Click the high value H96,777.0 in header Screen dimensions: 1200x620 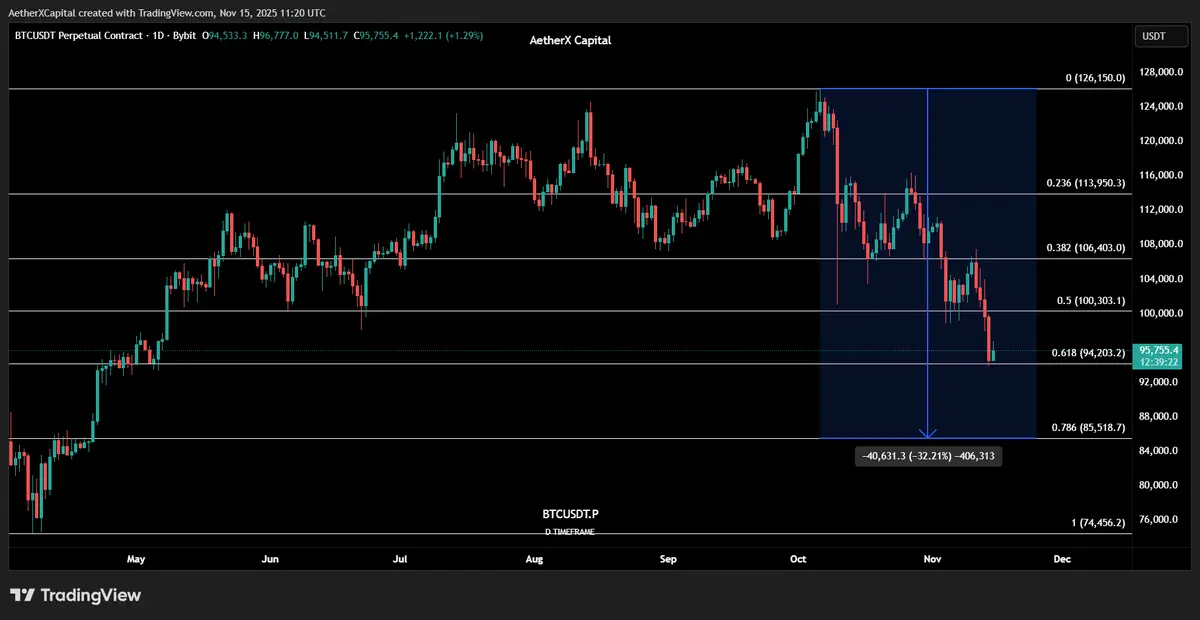click(x=276, y=36)
